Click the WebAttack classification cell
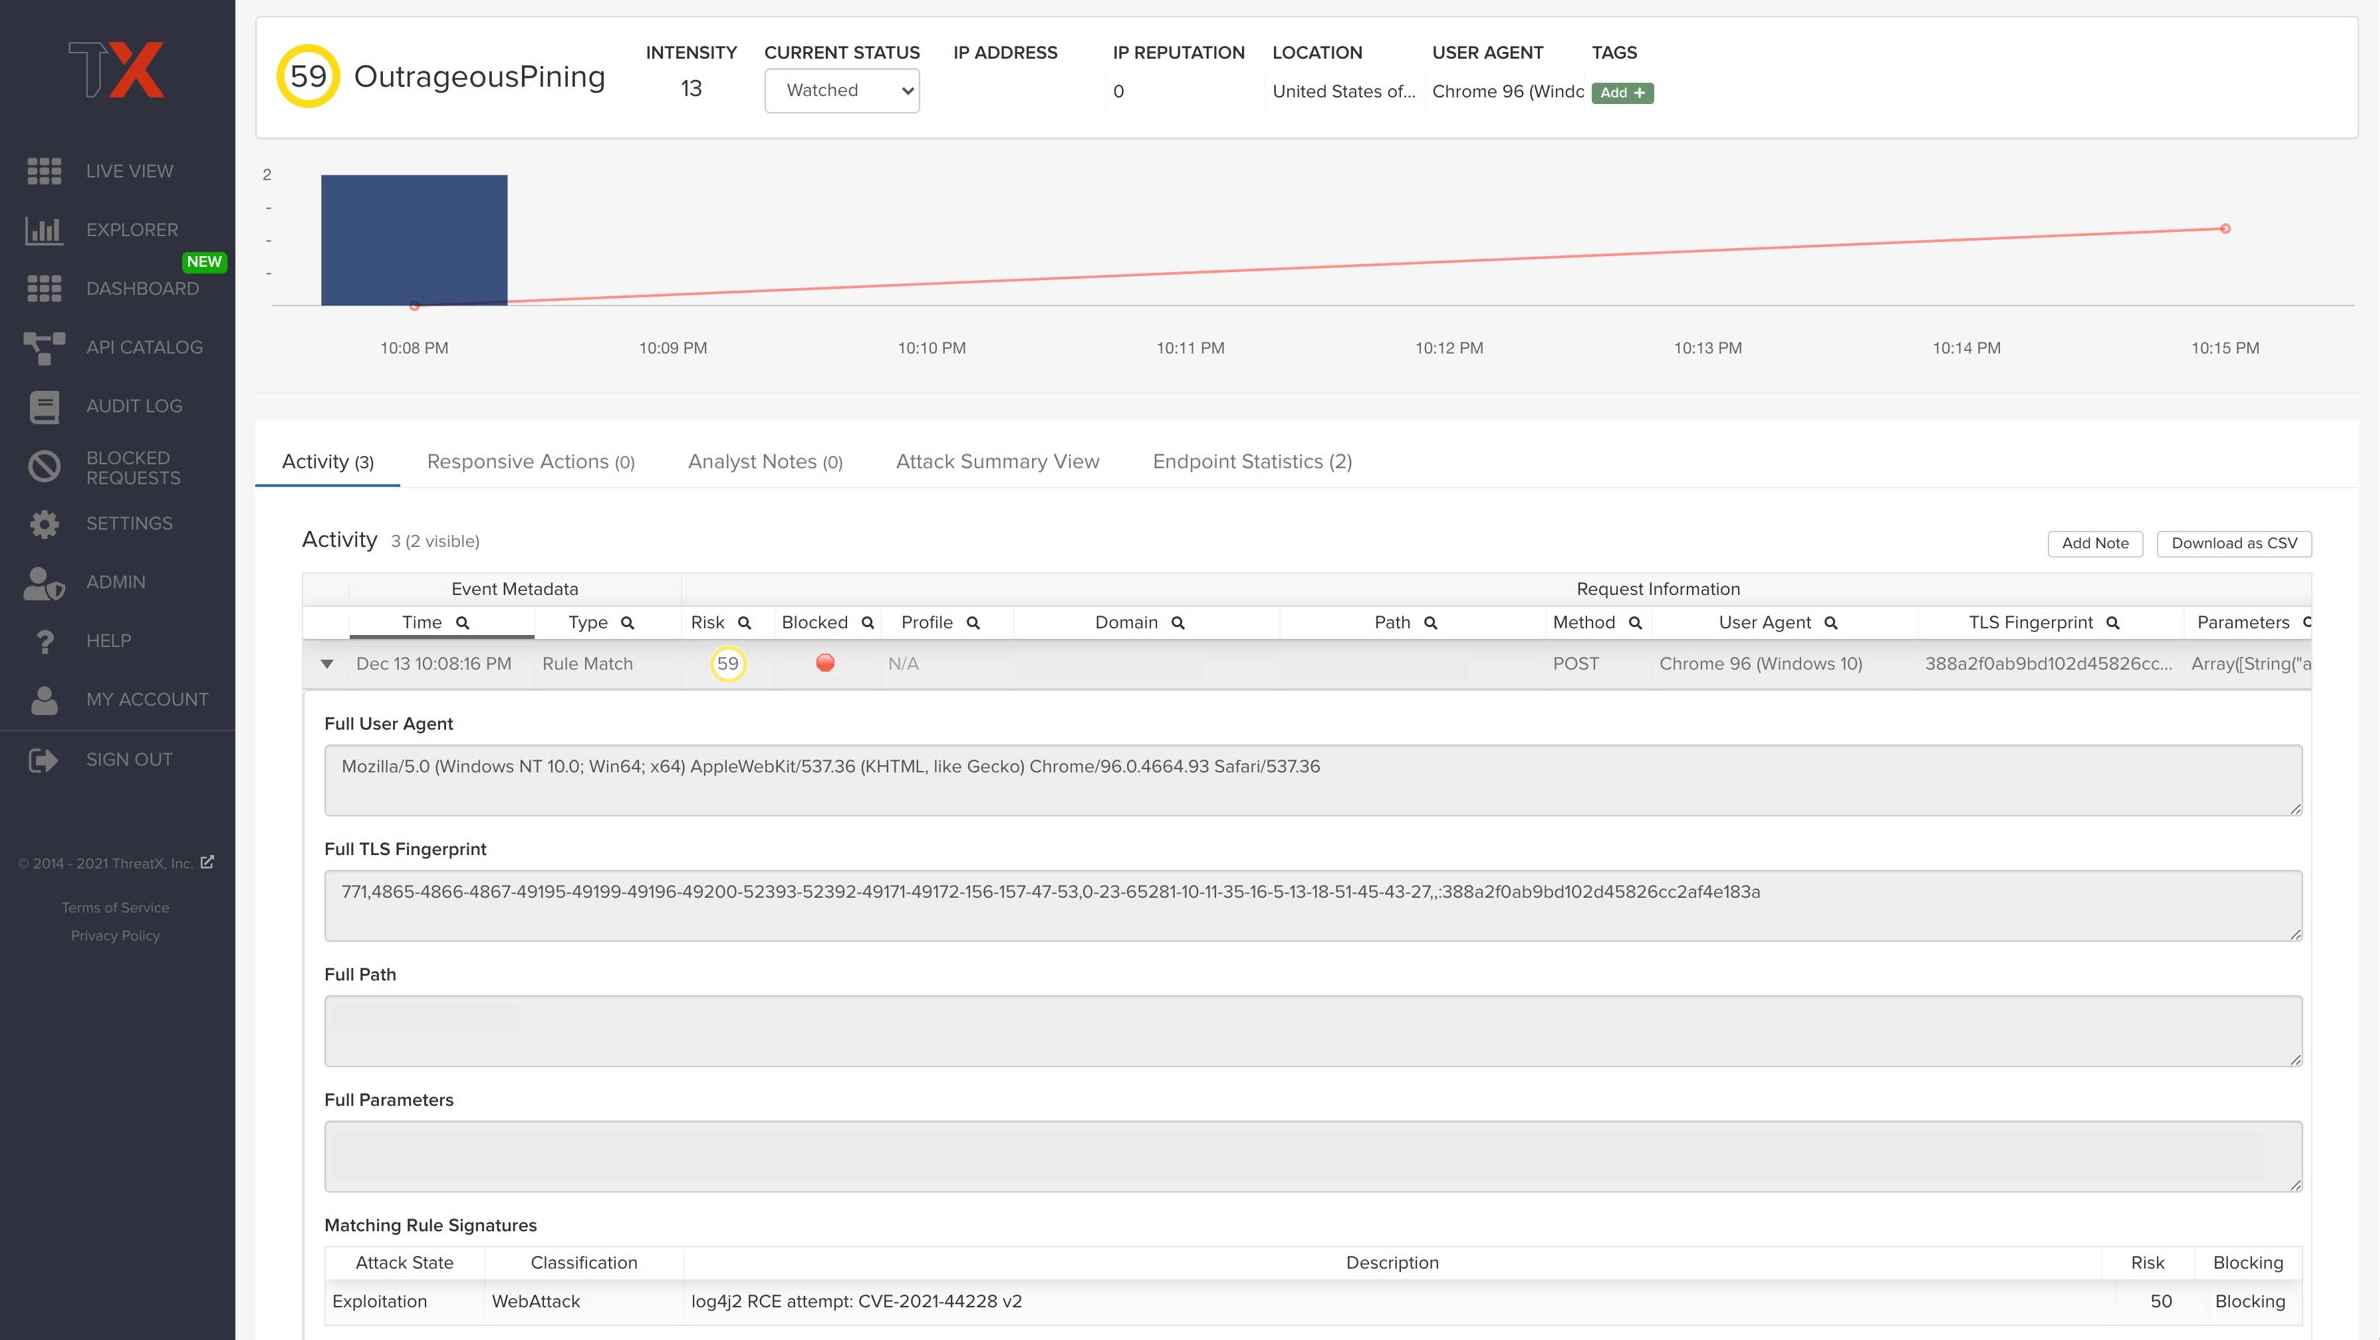2380x1340 pixels. pyautogui.click(x=536, y=1301)
